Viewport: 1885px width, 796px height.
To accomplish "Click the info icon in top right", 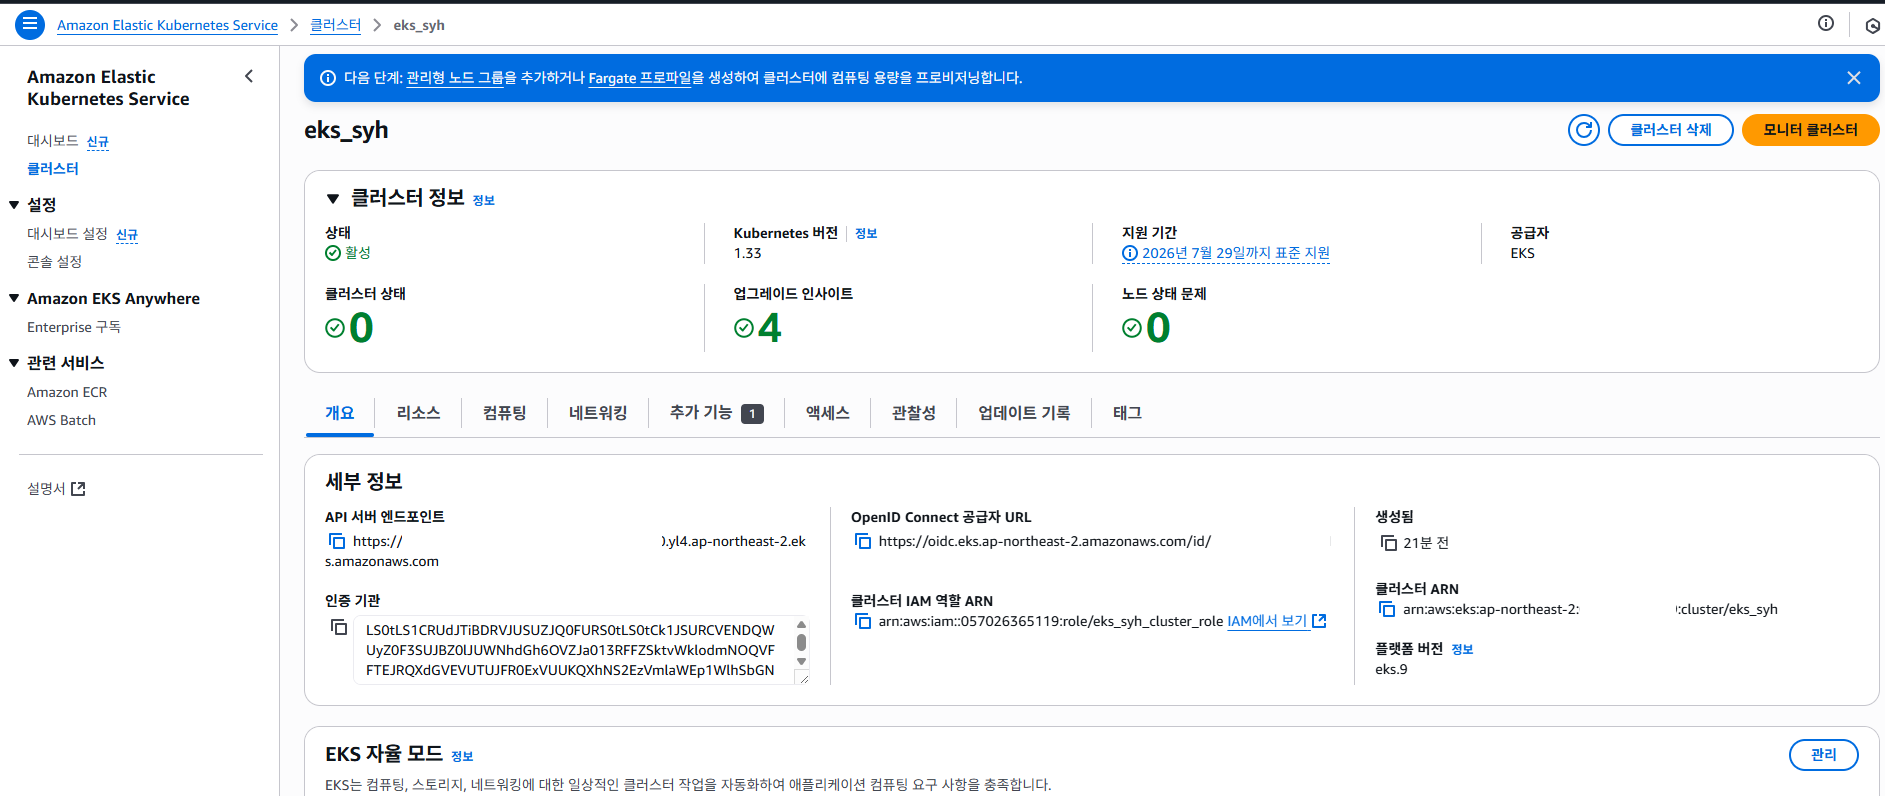I will [1826, 23].
